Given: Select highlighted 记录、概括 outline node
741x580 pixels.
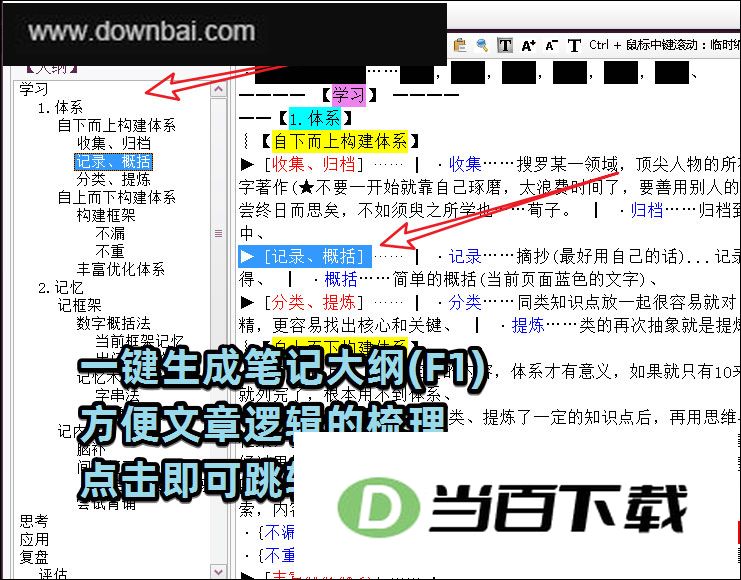Looking at the screenshot, I should click(113, 162).
